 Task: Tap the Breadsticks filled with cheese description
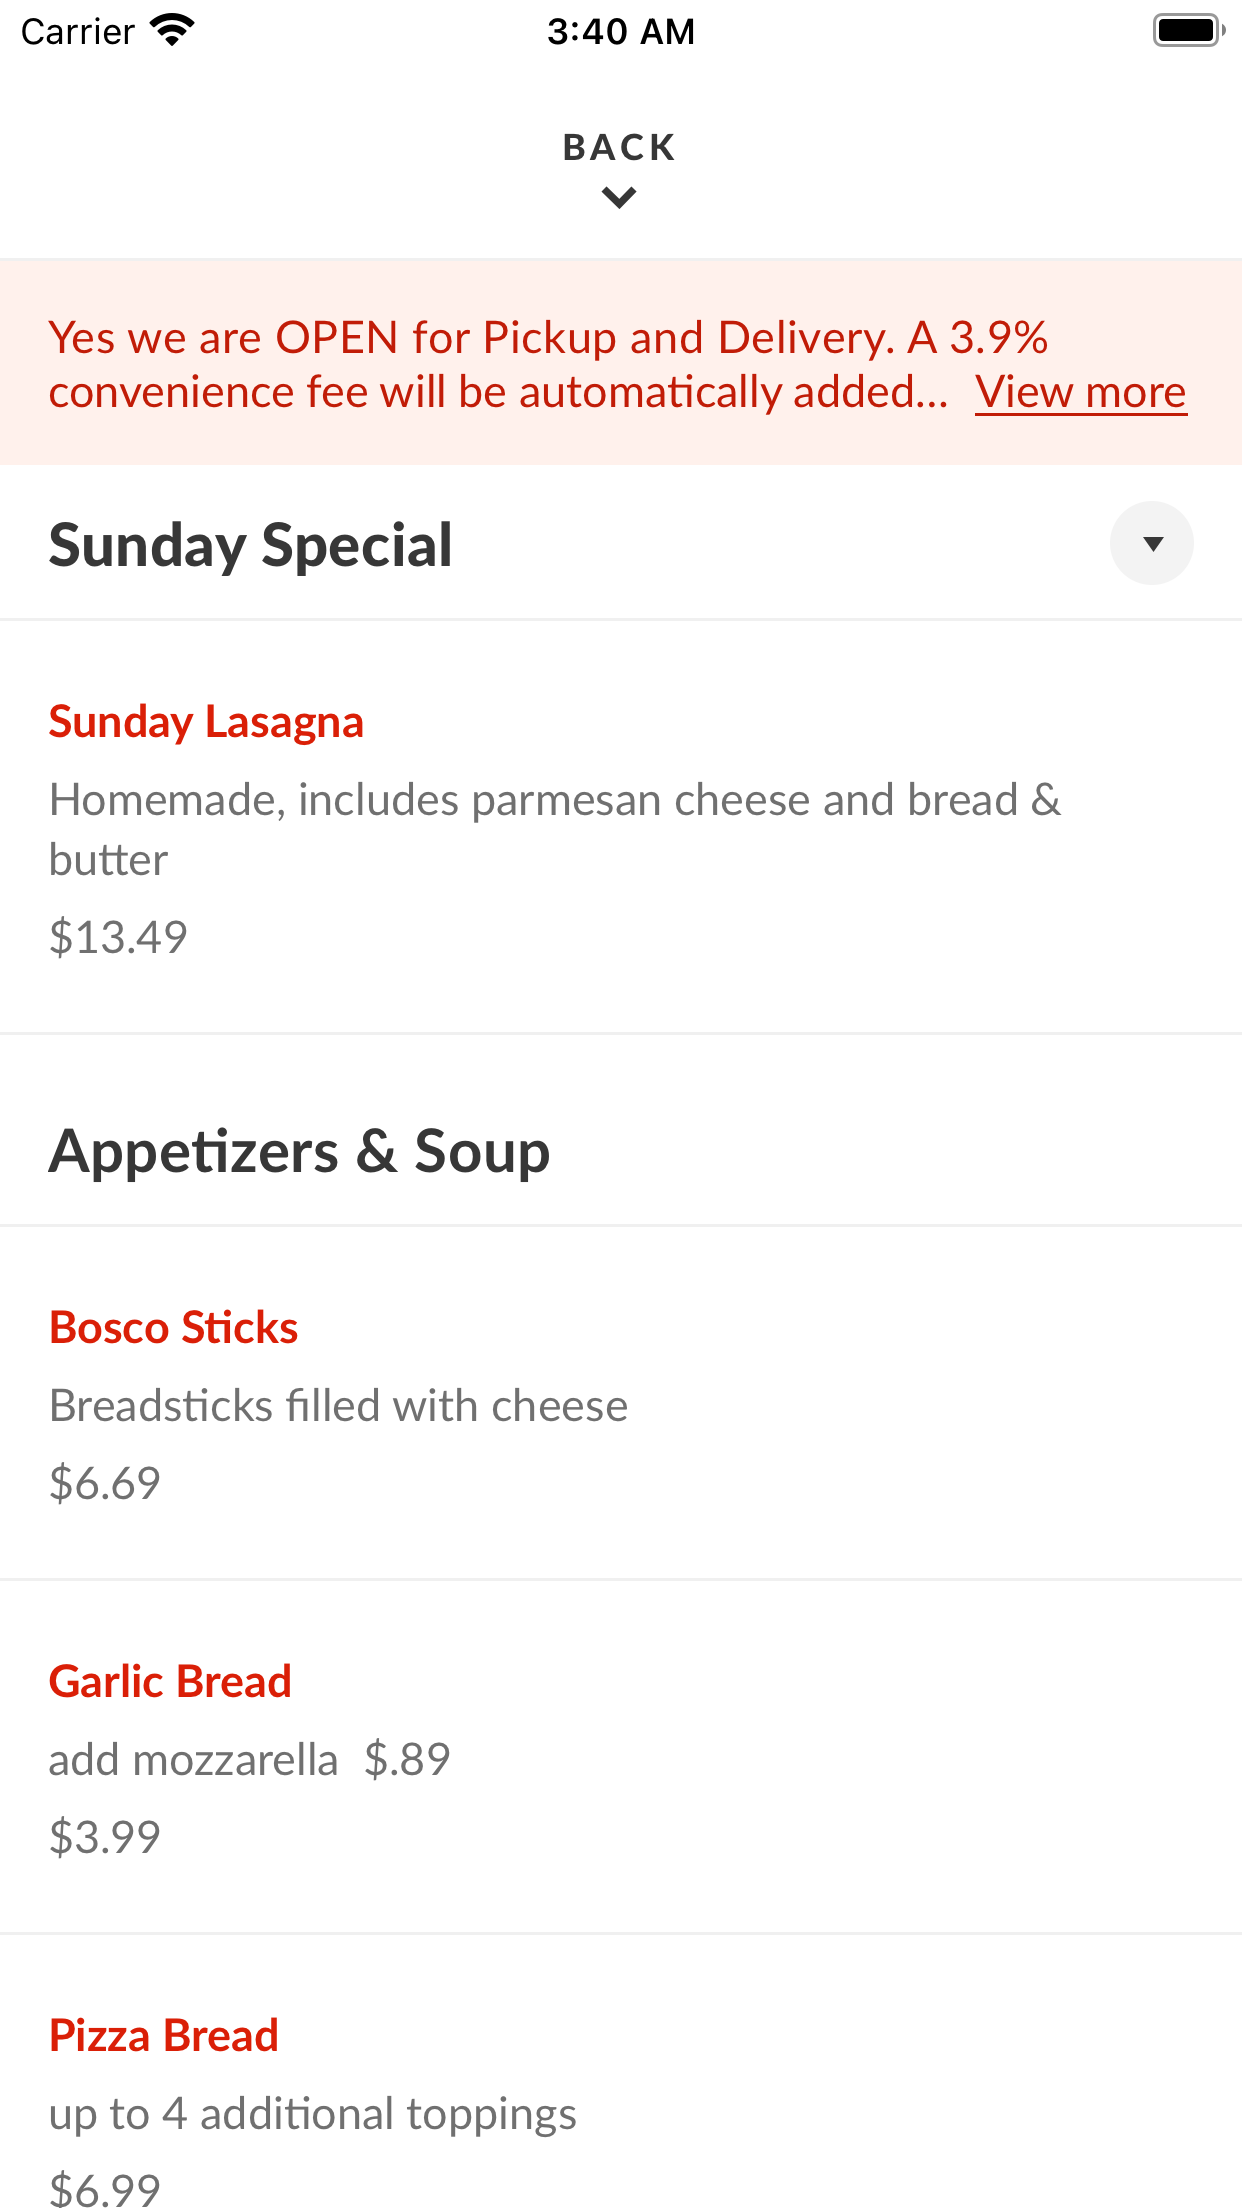click(x=339, y=1406)
